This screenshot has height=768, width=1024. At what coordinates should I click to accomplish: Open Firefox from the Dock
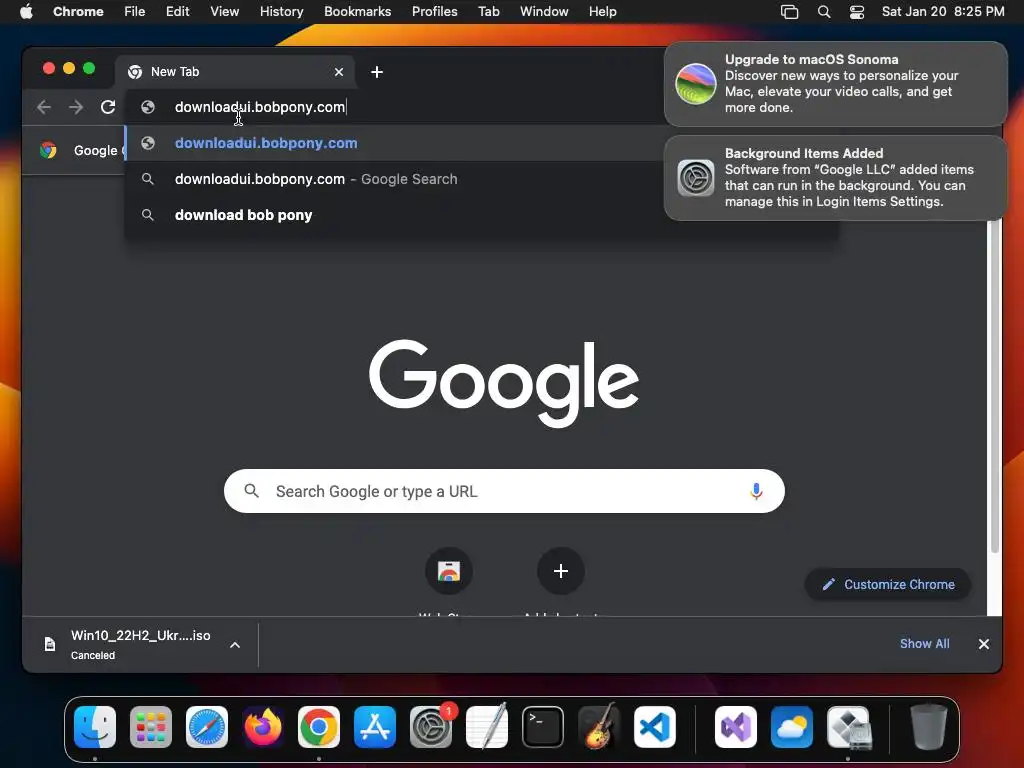263,727
